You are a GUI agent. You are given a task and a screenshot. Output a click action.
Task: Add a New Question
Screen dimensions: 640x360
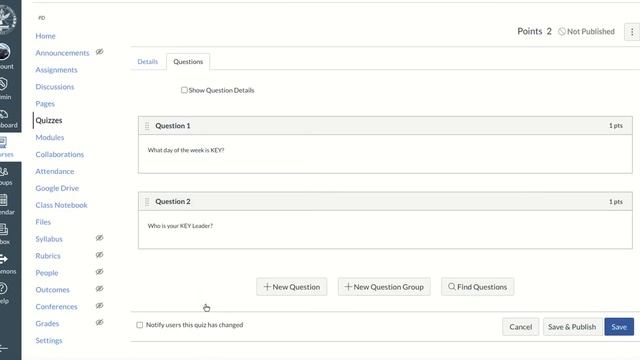[292, 287]
